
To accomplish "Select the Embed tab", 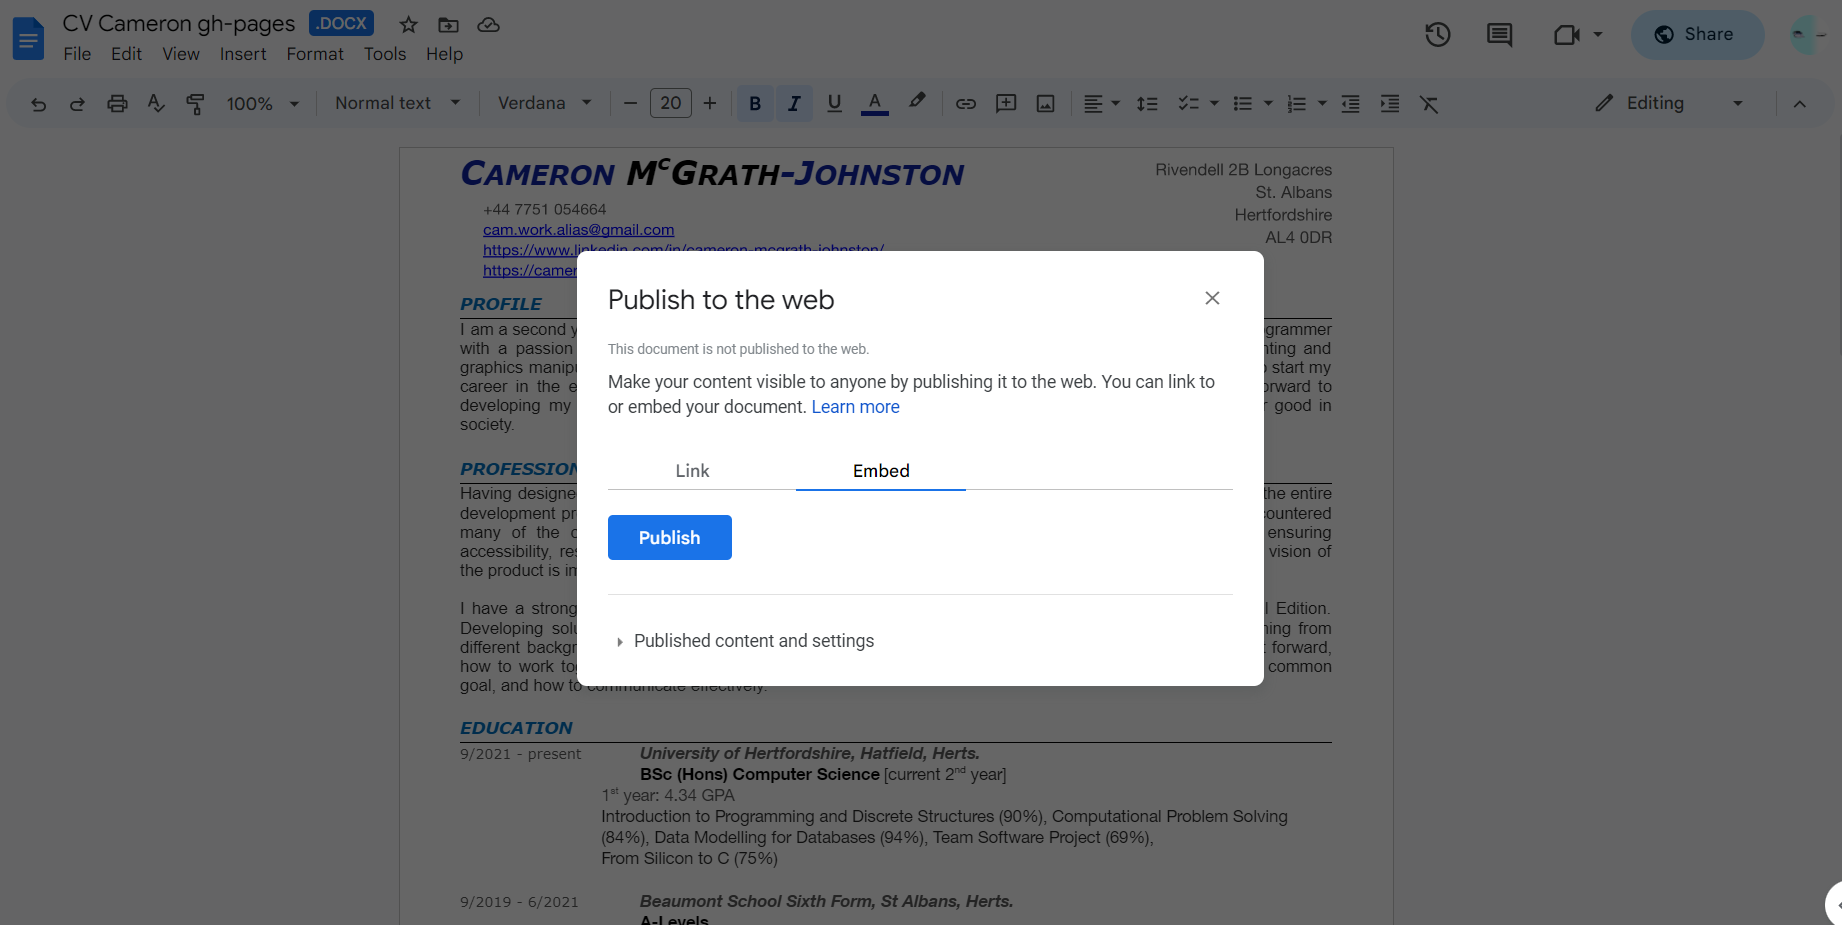I will [x=881, y=471].
